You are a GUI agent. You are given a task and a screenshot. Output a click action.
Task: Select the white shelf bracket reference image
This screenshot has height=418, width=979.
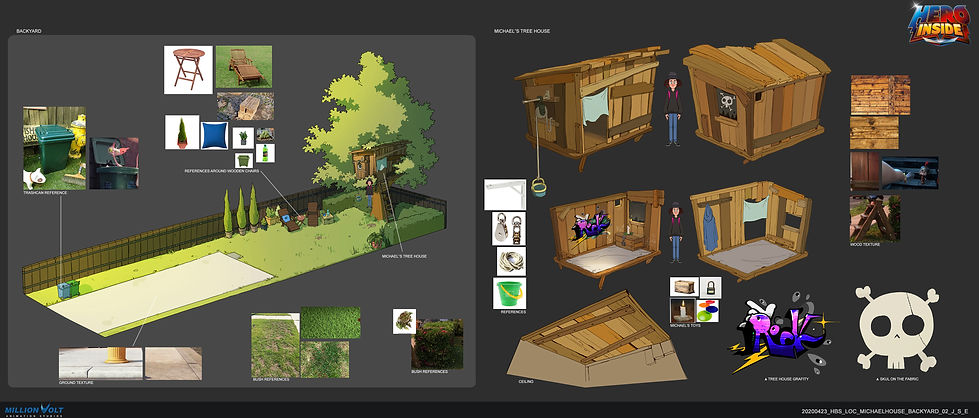505,194
